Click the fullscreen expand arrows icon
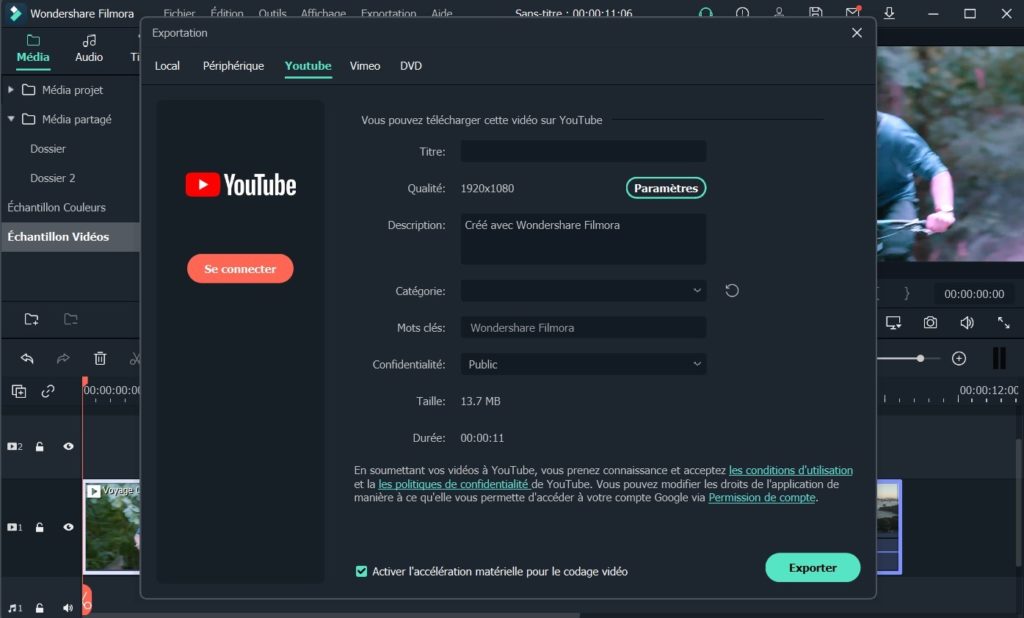1024x618 pixels. [x=1004, y=322]
